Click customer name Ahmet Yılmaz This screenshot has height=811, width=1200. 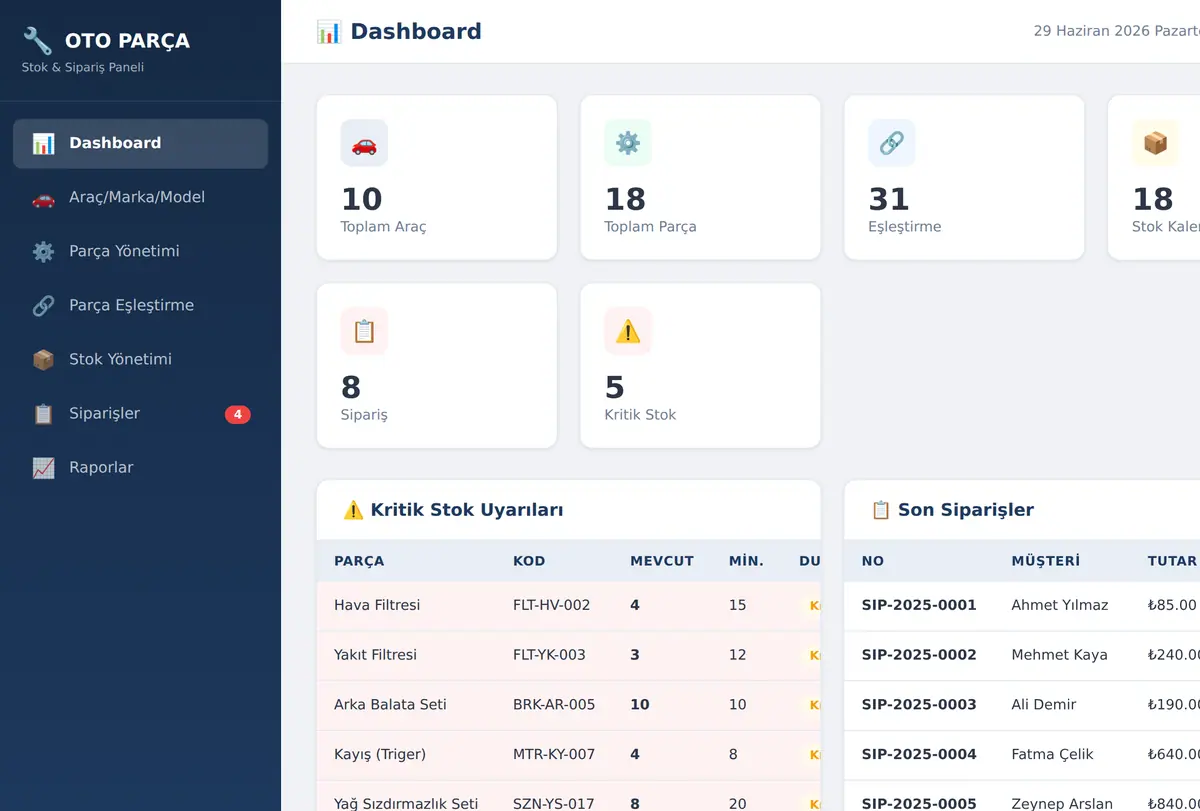(1060, 605)
